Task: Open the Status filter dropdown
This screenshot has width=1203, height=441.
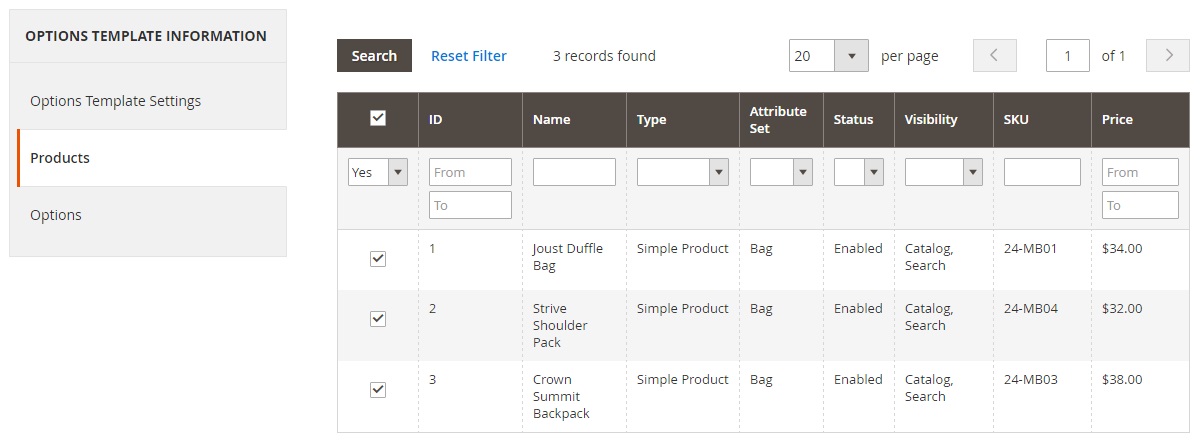Action: pos(859,172)
